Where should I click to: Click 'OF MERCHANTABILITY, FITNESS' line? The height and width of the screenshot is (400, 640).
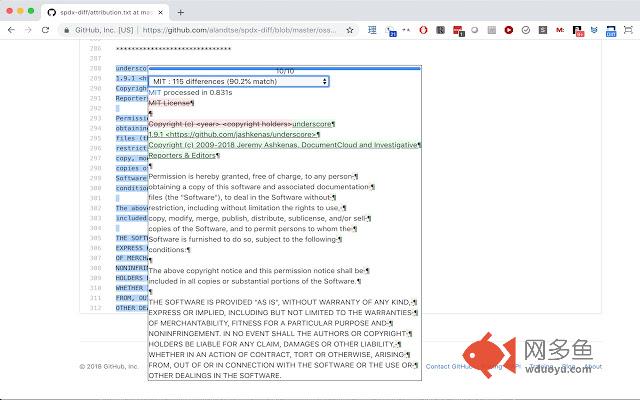(x=268, y=323)
